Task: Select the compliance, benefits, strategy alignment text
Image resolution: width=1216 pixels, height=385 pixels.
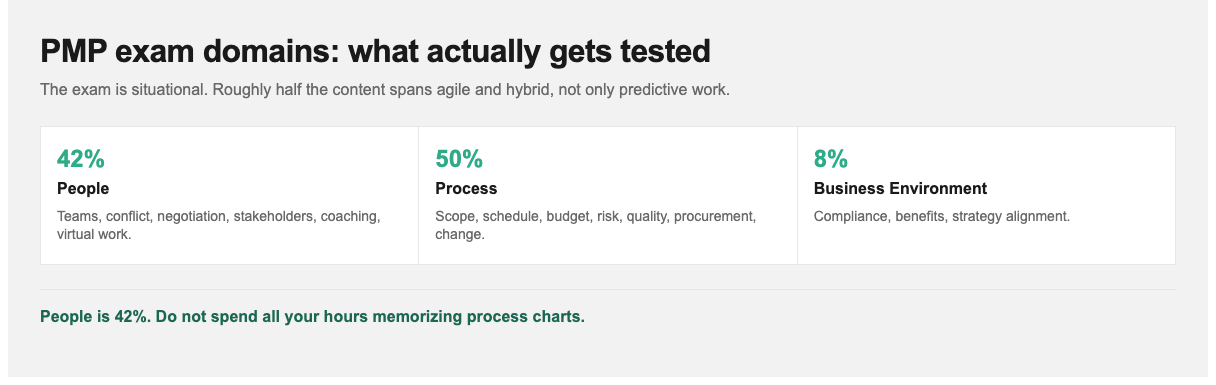Action: pos(942,216)
